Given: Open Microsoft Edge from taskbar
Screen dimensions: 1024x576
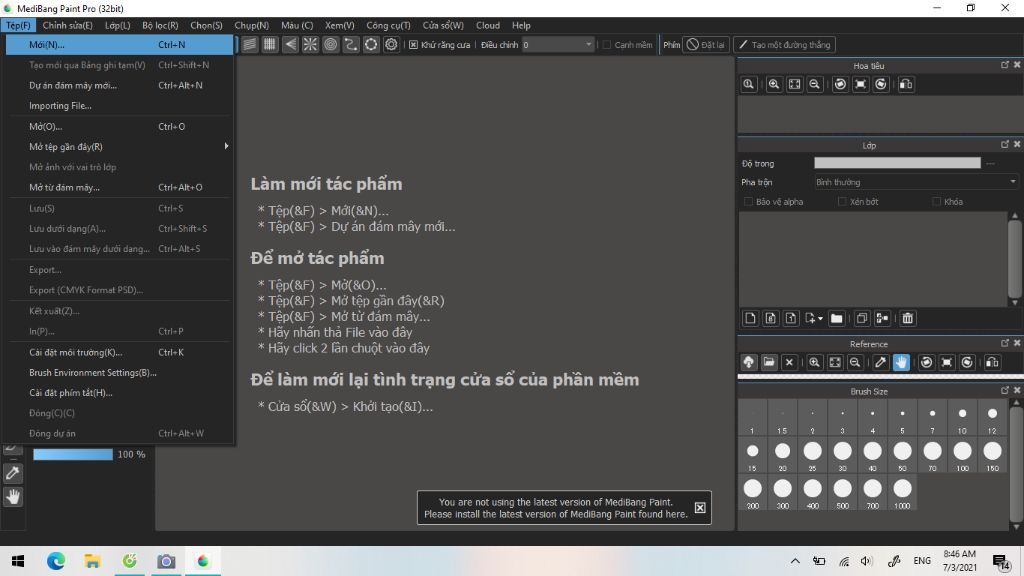Looking at the screenshot, I should pos(56,561).
